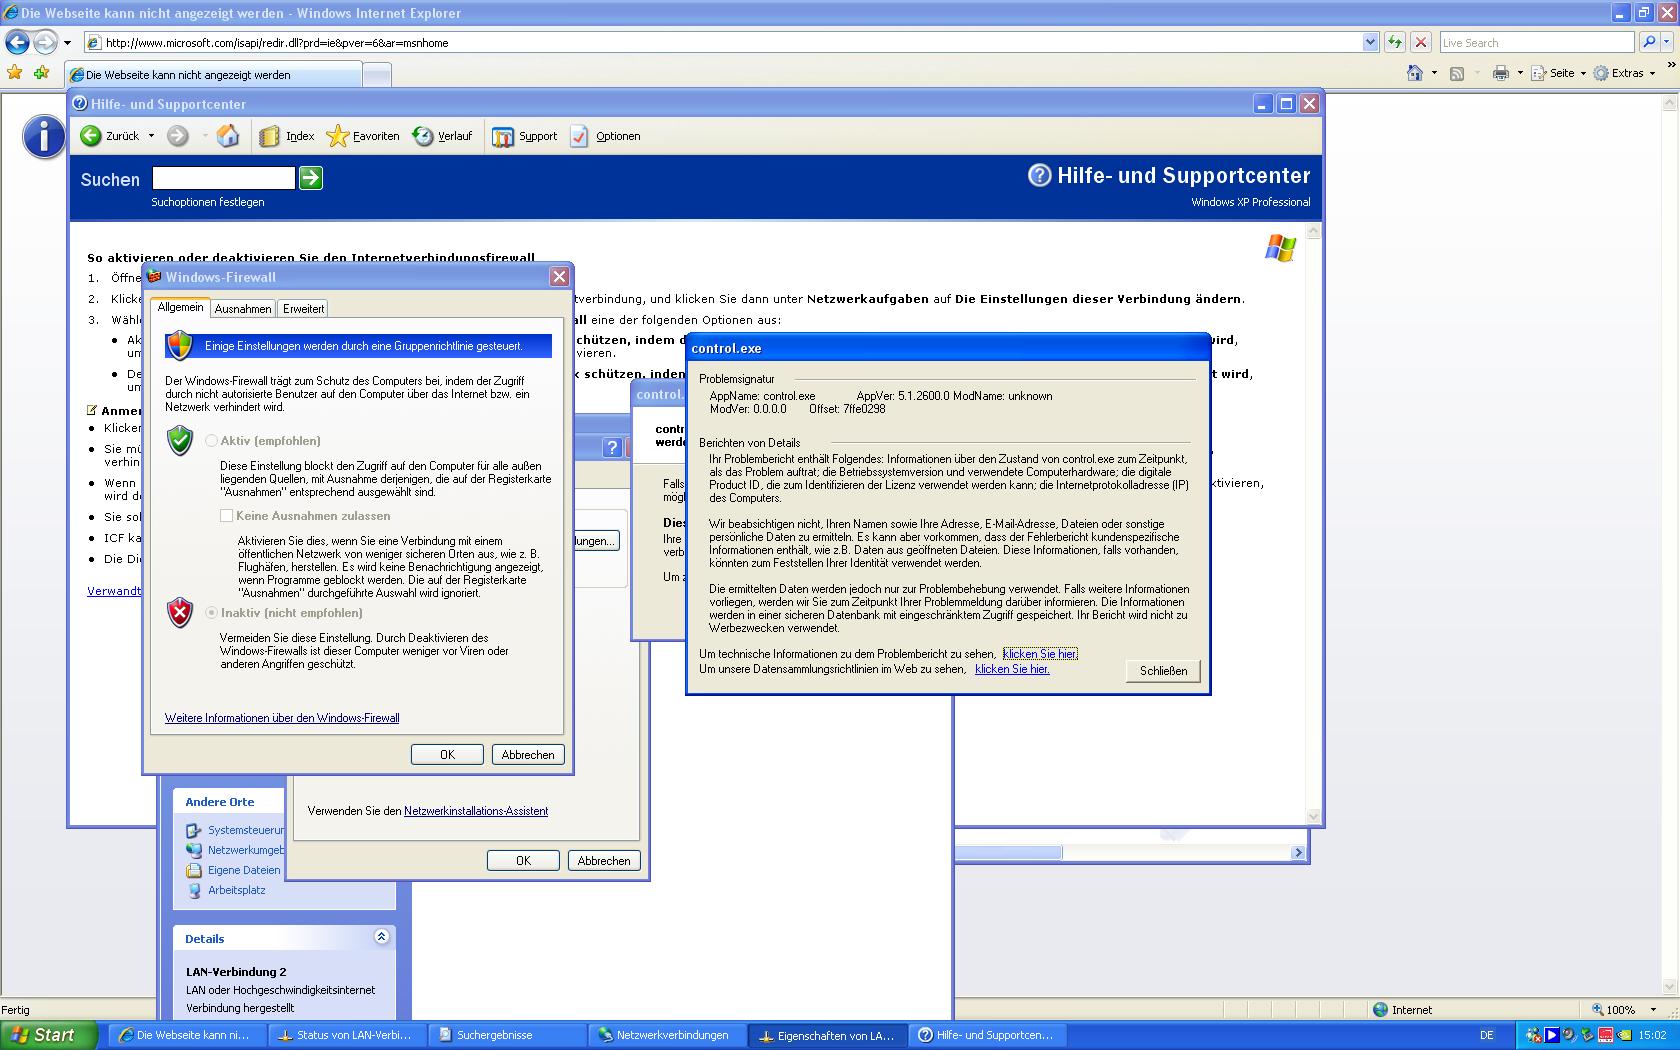Switch to the Ausnahmen tab
The image size is (1680, 1050).
[242, 309]
